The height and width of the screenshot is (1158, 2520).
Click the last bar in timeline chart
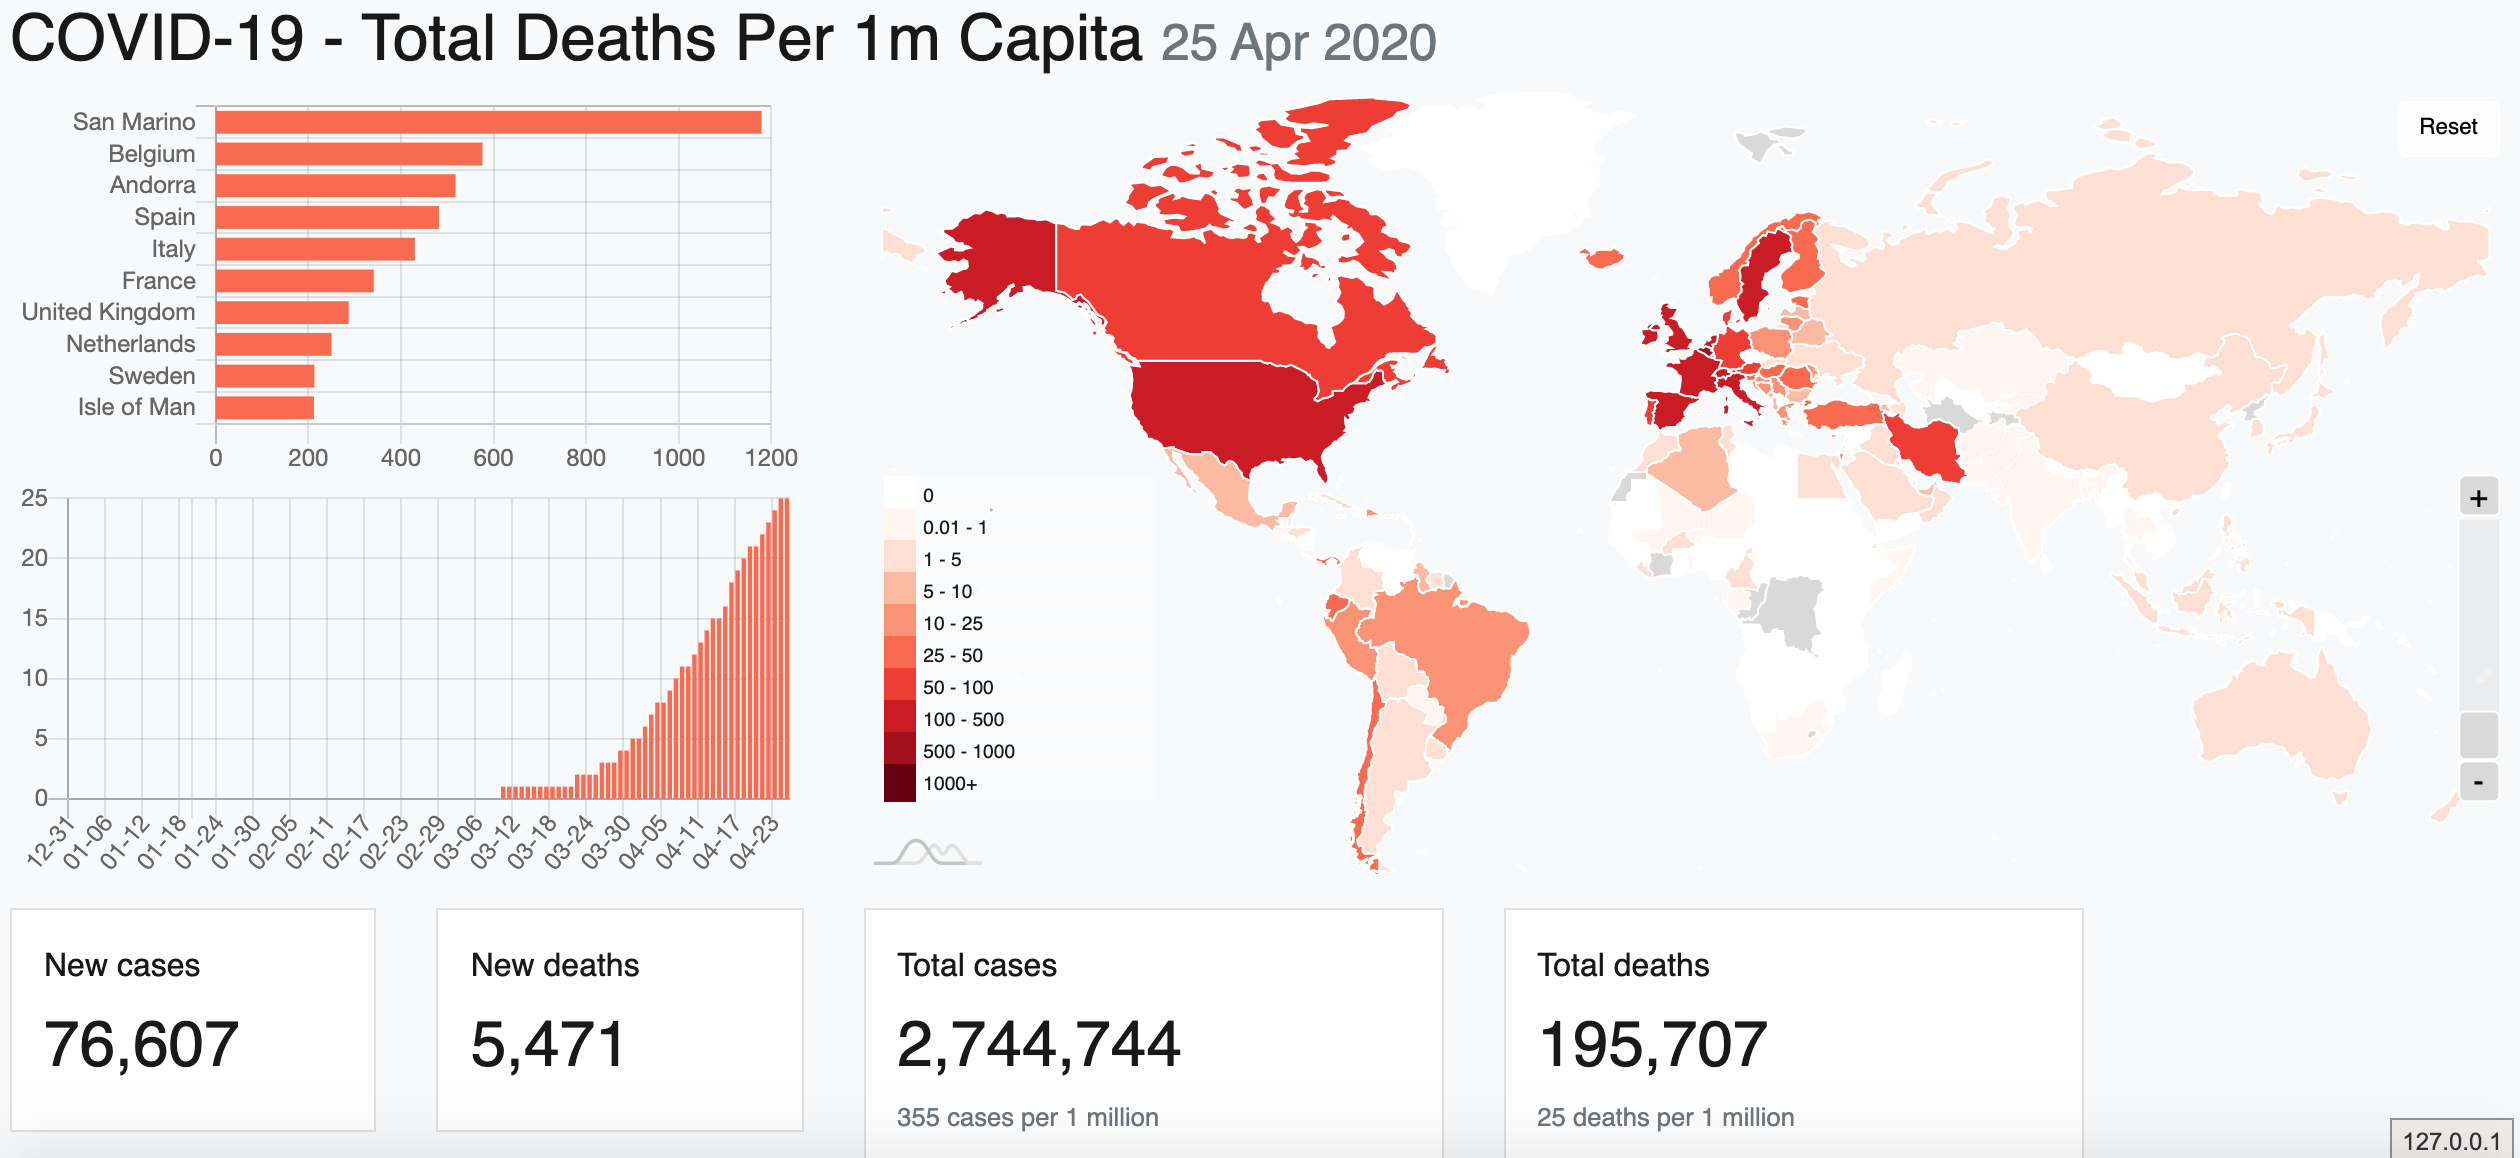click(786, 648)
